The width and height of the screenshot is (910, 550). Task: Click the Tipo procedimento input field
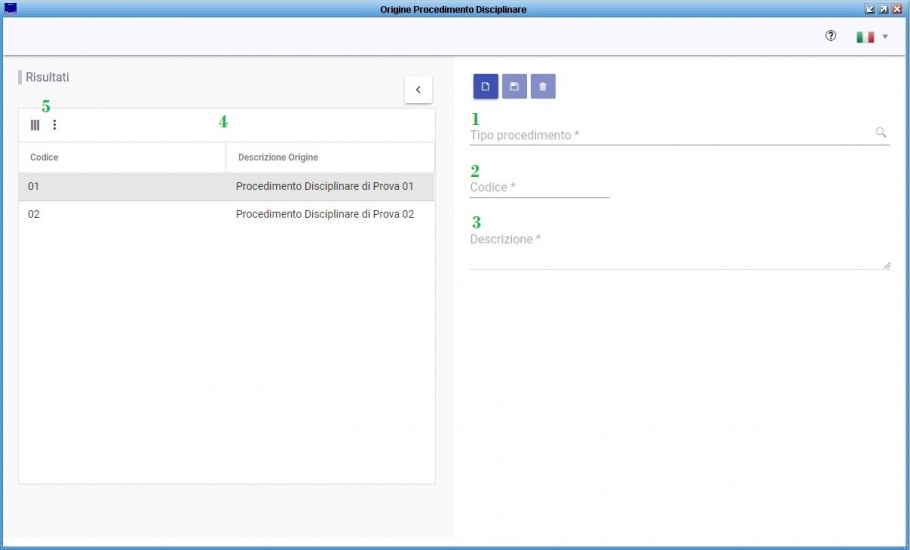tap(671, 135)
